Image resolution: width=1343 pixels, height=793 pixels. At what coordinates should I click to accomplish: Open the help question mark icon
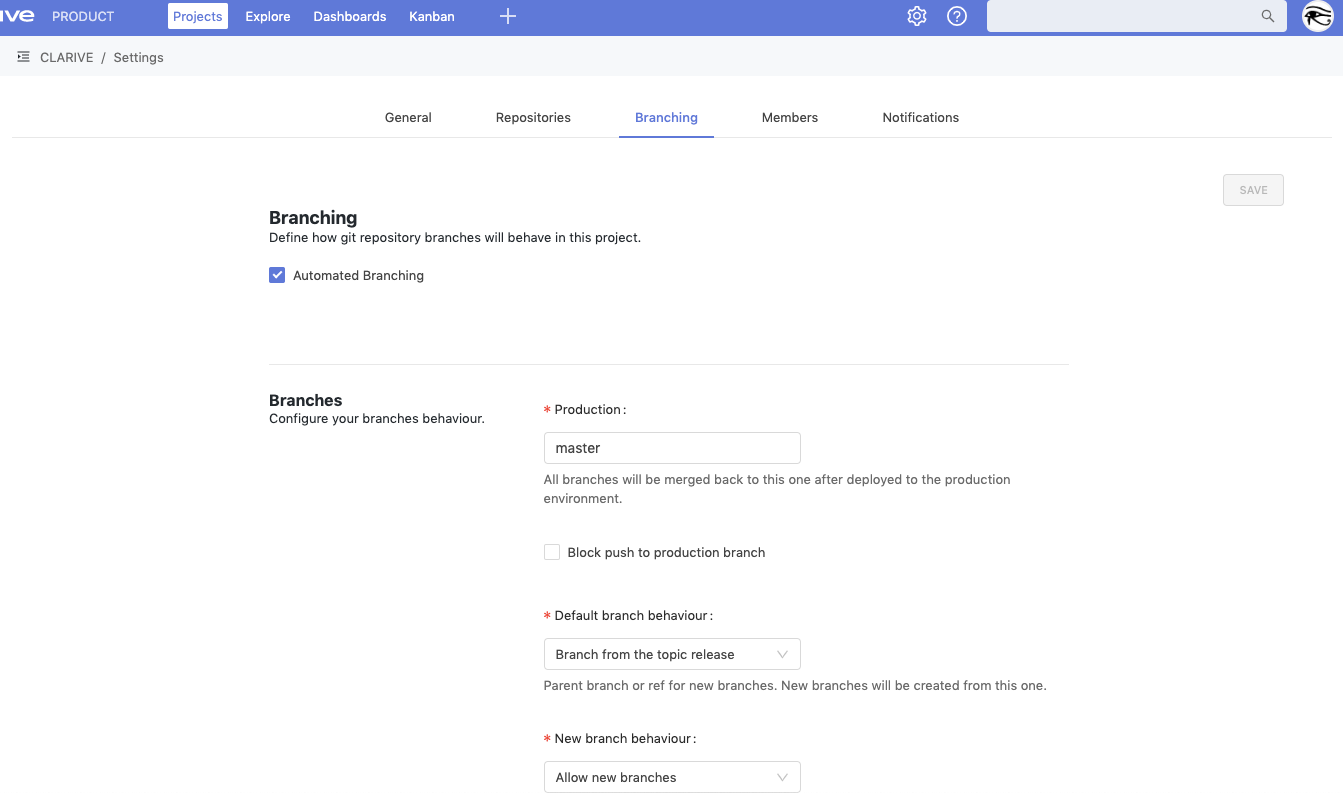tap(957, 16)
